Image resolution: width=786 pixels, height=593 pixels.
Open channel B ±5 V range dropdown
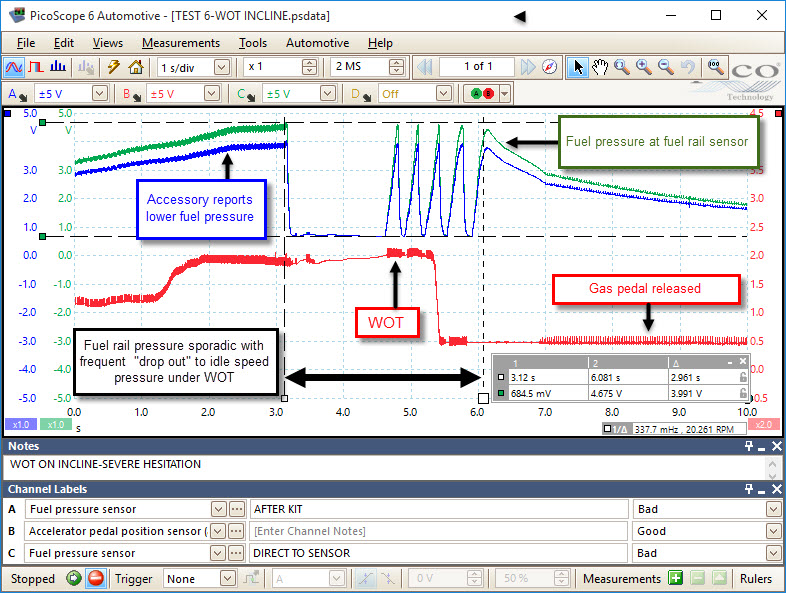point(212,94)
